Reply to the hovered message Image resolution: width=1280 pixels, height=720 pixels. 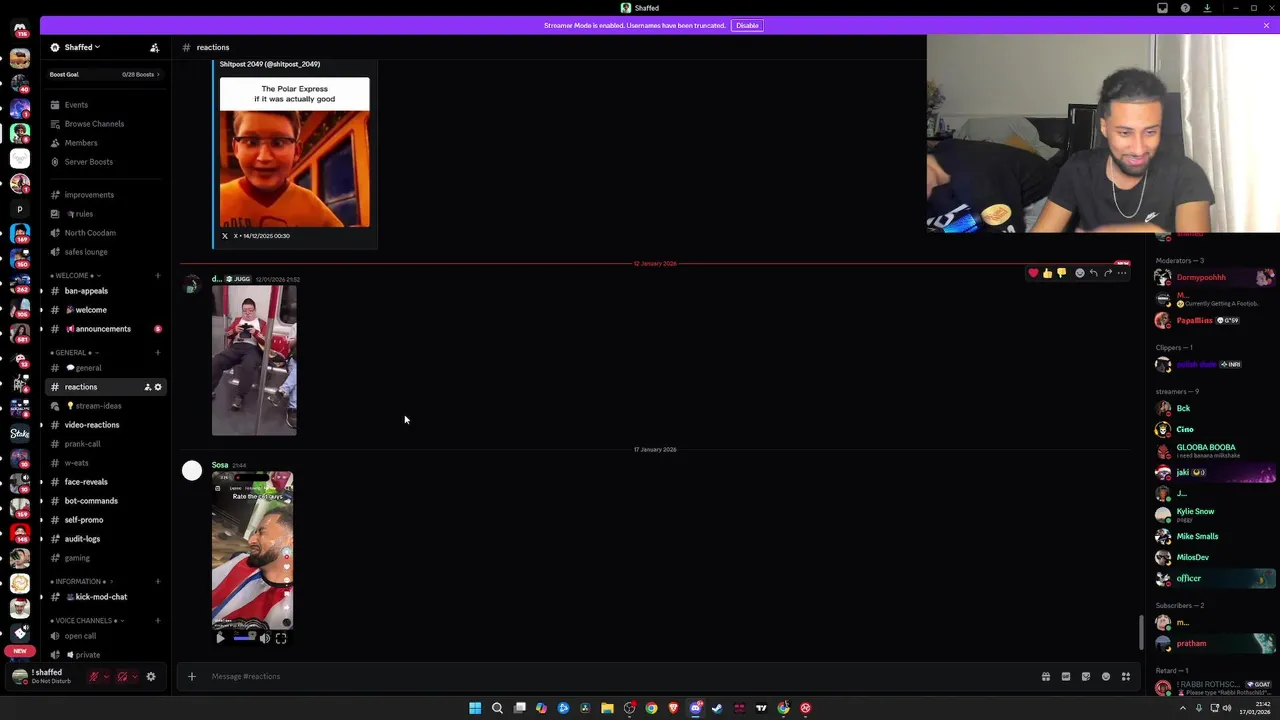(1093, 273)
